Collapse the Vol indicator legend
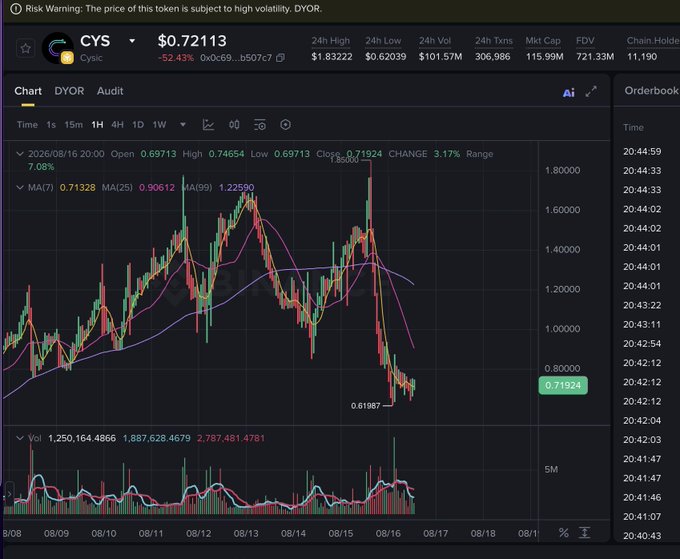680x559 pixels. (20, 438)
